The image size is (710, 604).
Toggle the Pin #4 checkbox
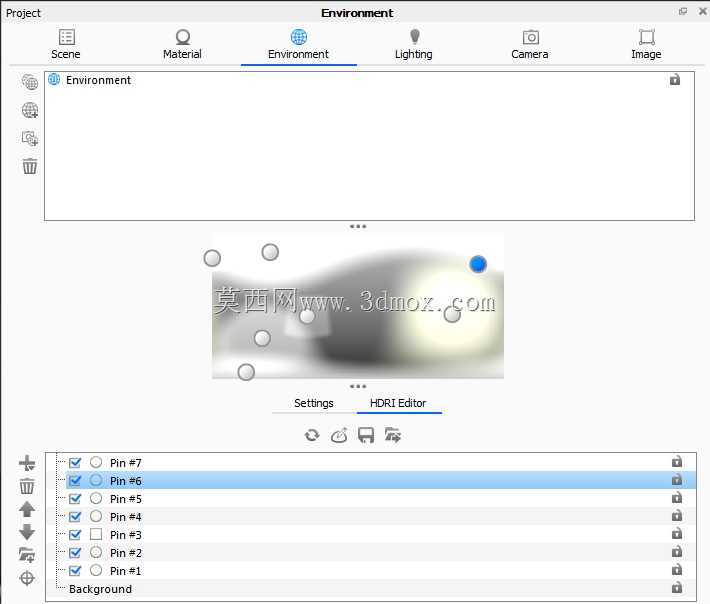75,517
